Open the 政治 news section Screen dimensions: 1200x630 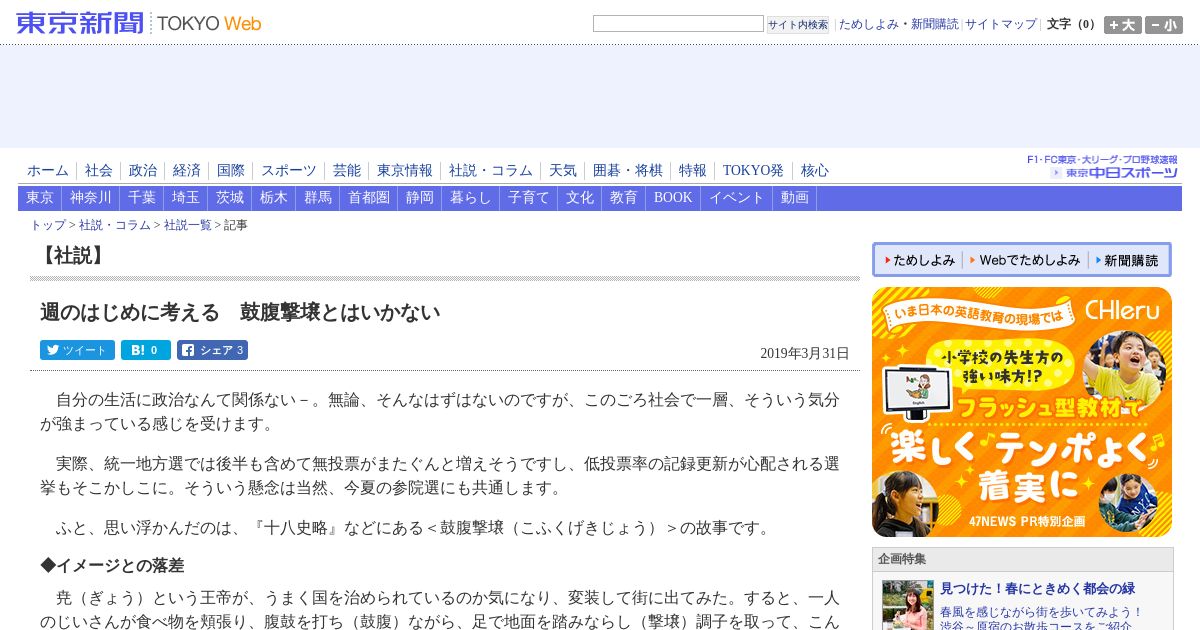[143, 171]
